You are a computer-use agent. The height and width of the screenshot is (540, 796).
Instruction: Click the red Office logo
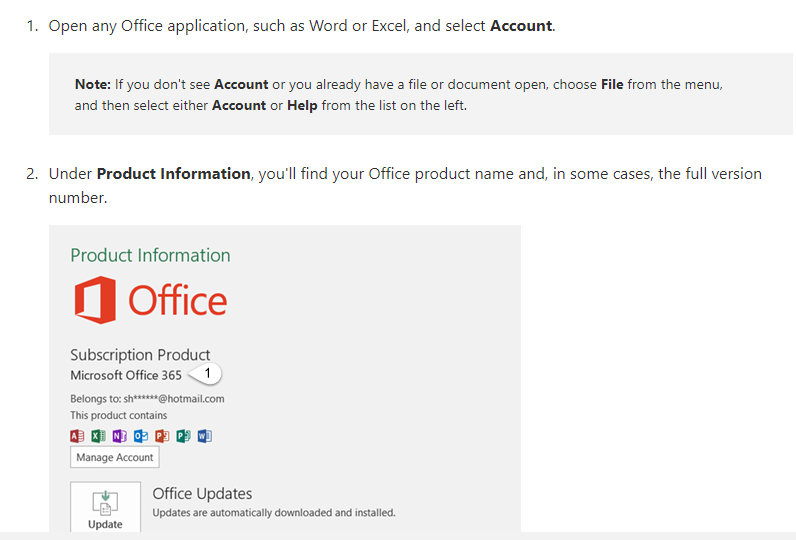[150, 300]
